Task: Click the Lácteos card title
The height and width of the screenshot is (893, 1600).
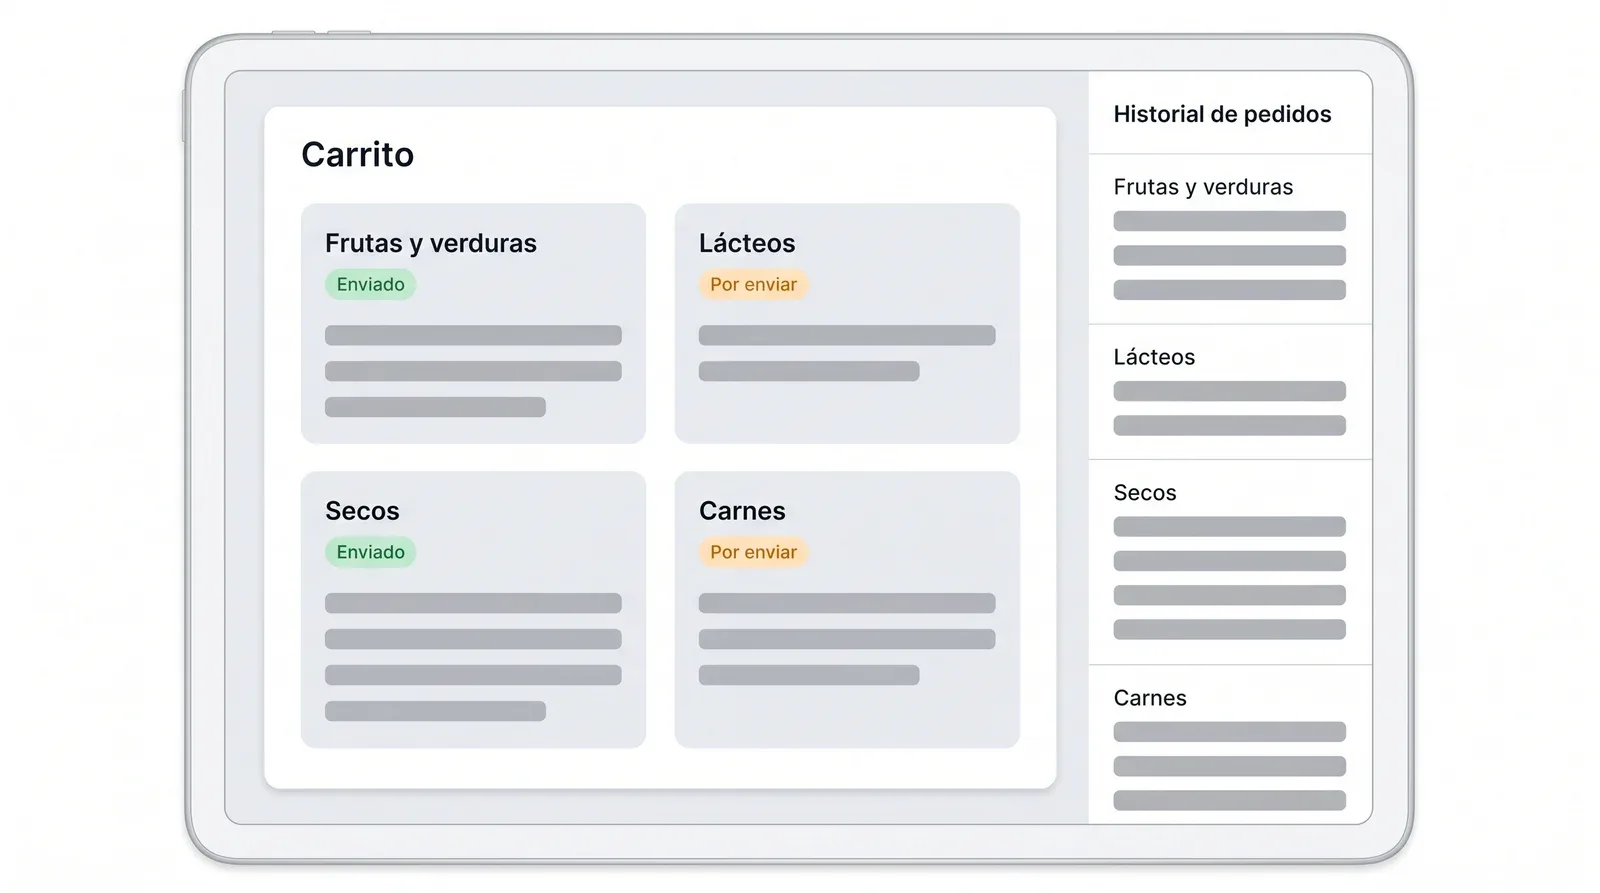Action: 747,243
